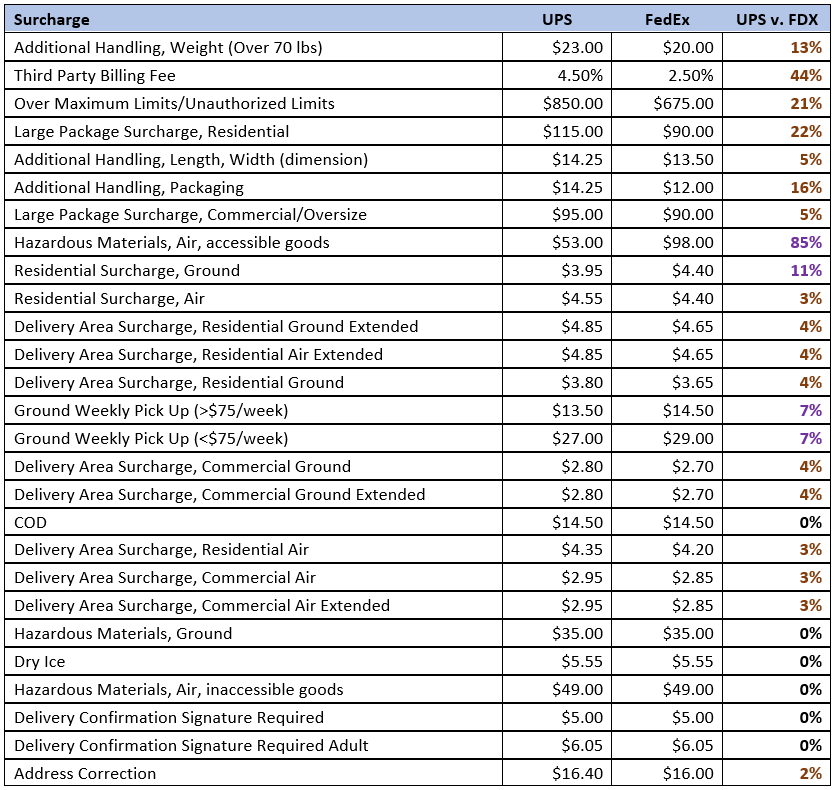Select "Additional Handling, Weight (Over 70 lbs)" row label
Image resolution: width=838 pixels, height=790 pixels.
[168, 48]
